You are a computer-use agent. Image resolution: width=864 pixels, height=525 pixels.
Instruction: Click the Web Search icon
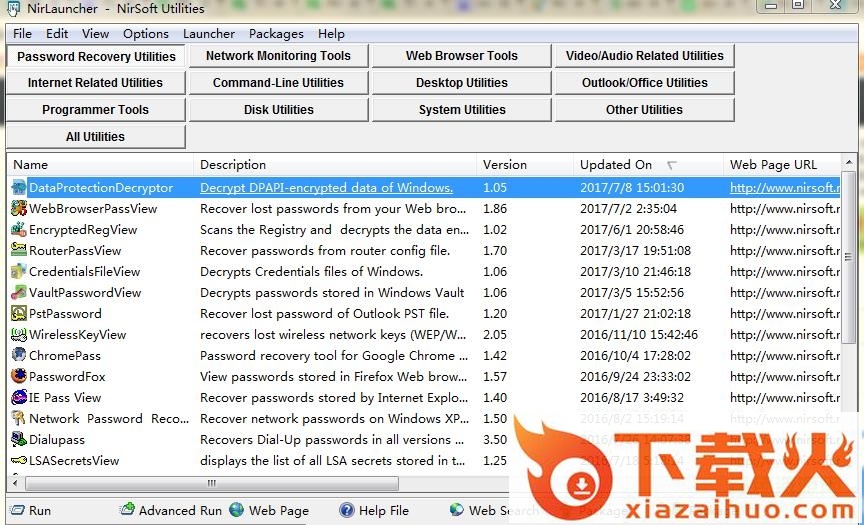[x=457, y=510]
